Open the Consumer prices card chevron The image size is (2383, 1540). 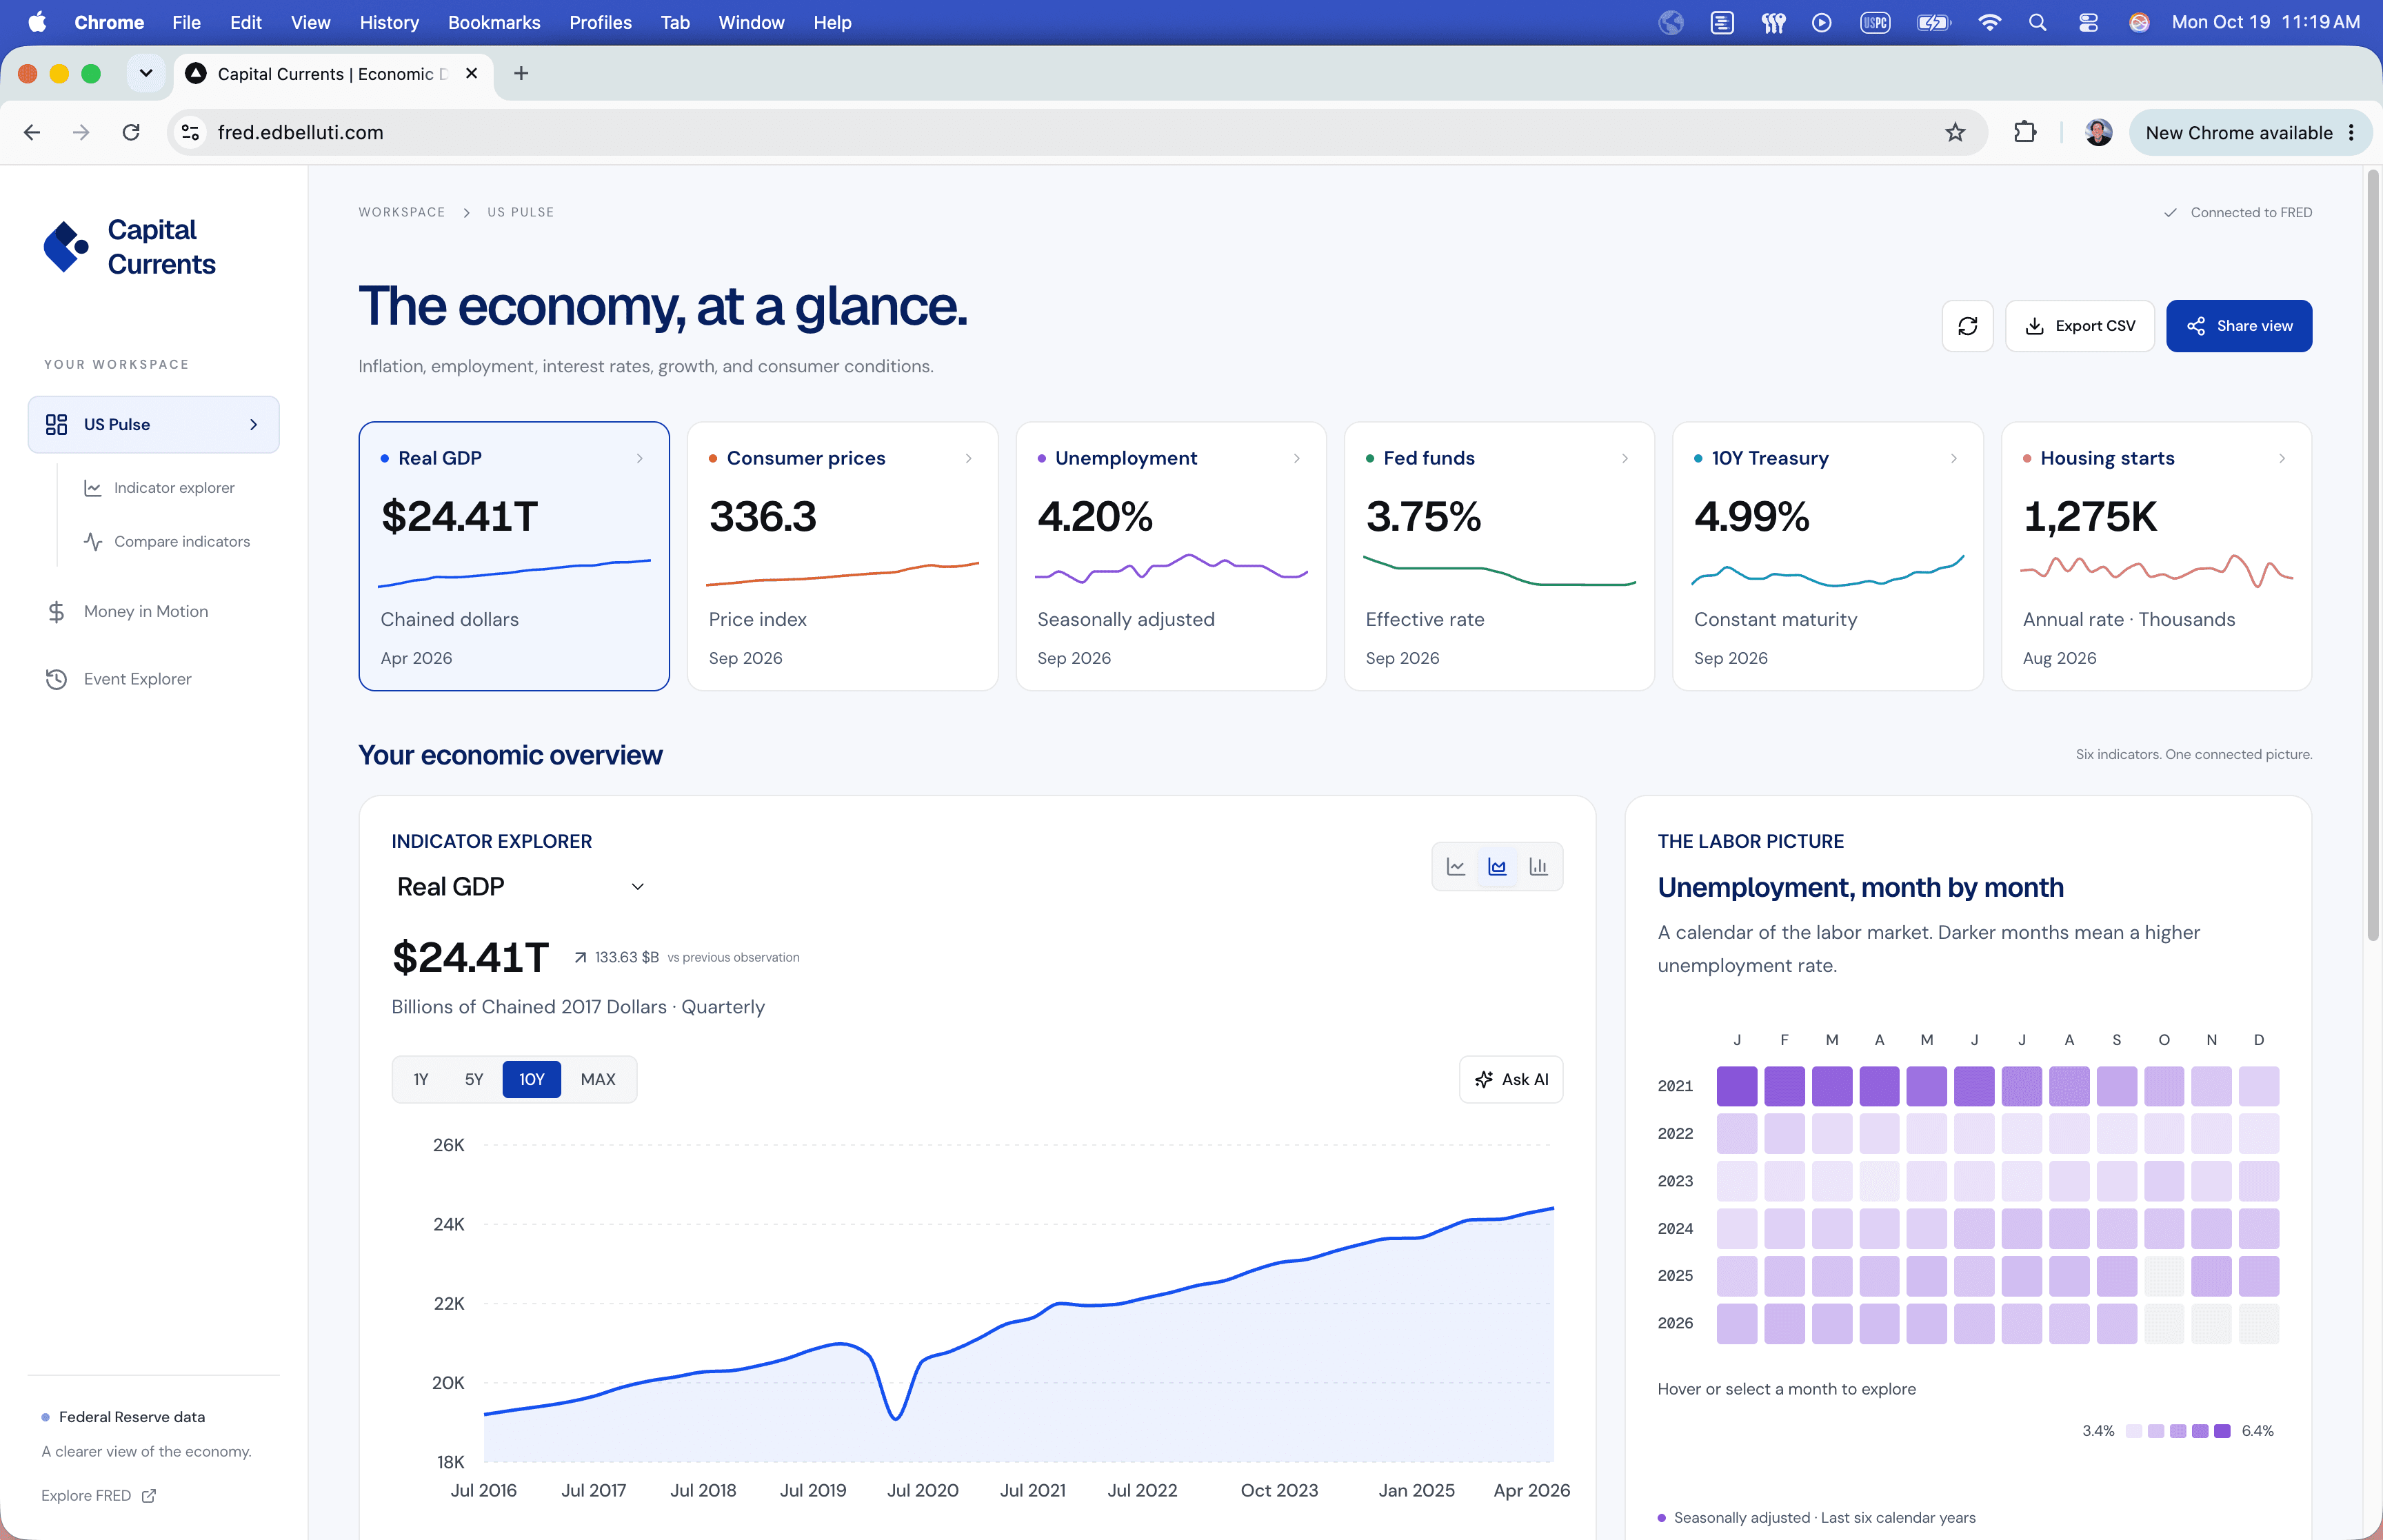coord(968,458)
